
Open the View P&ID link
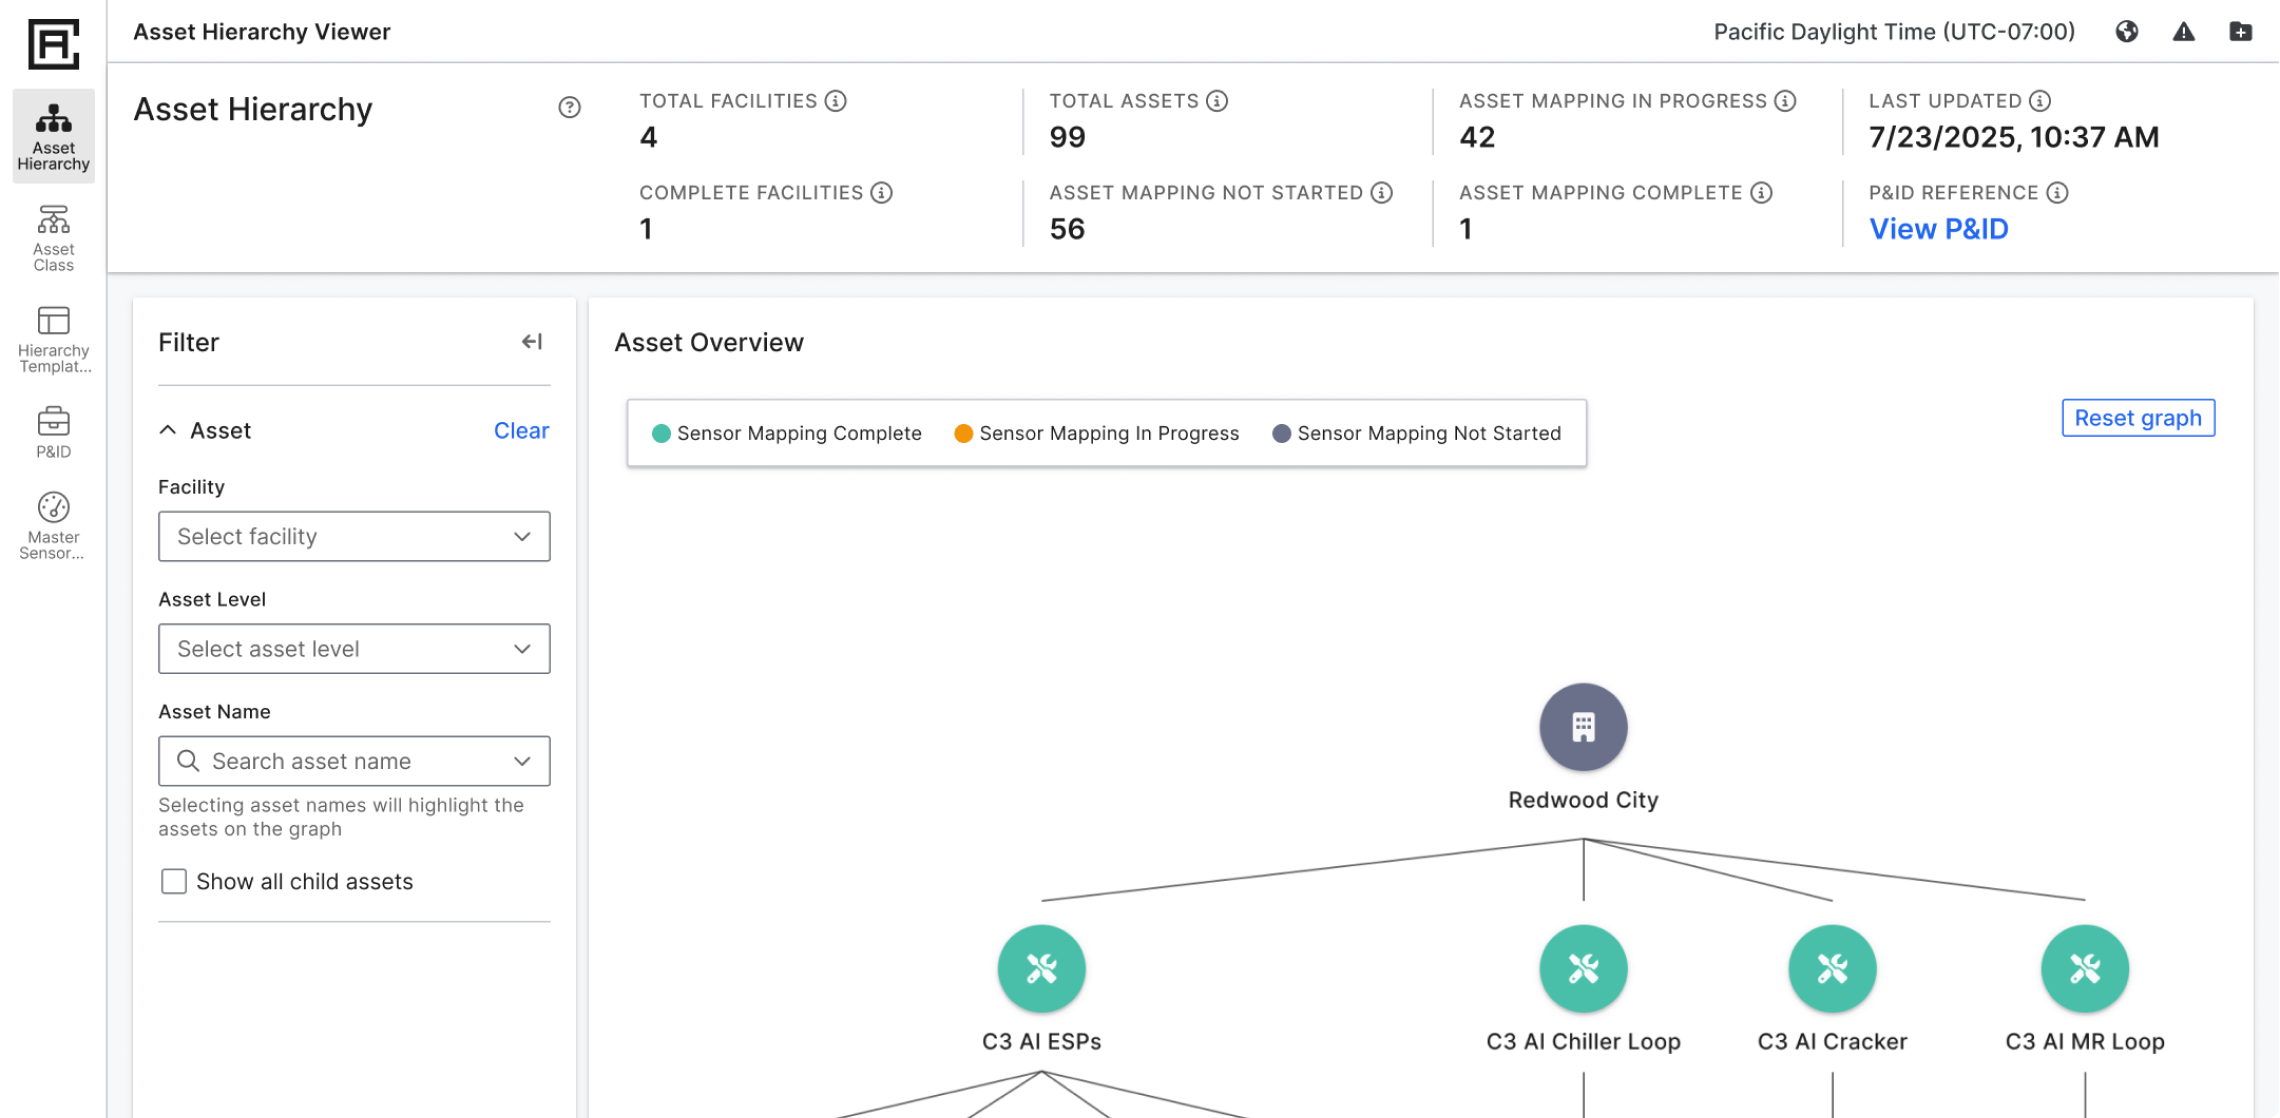1938,229
